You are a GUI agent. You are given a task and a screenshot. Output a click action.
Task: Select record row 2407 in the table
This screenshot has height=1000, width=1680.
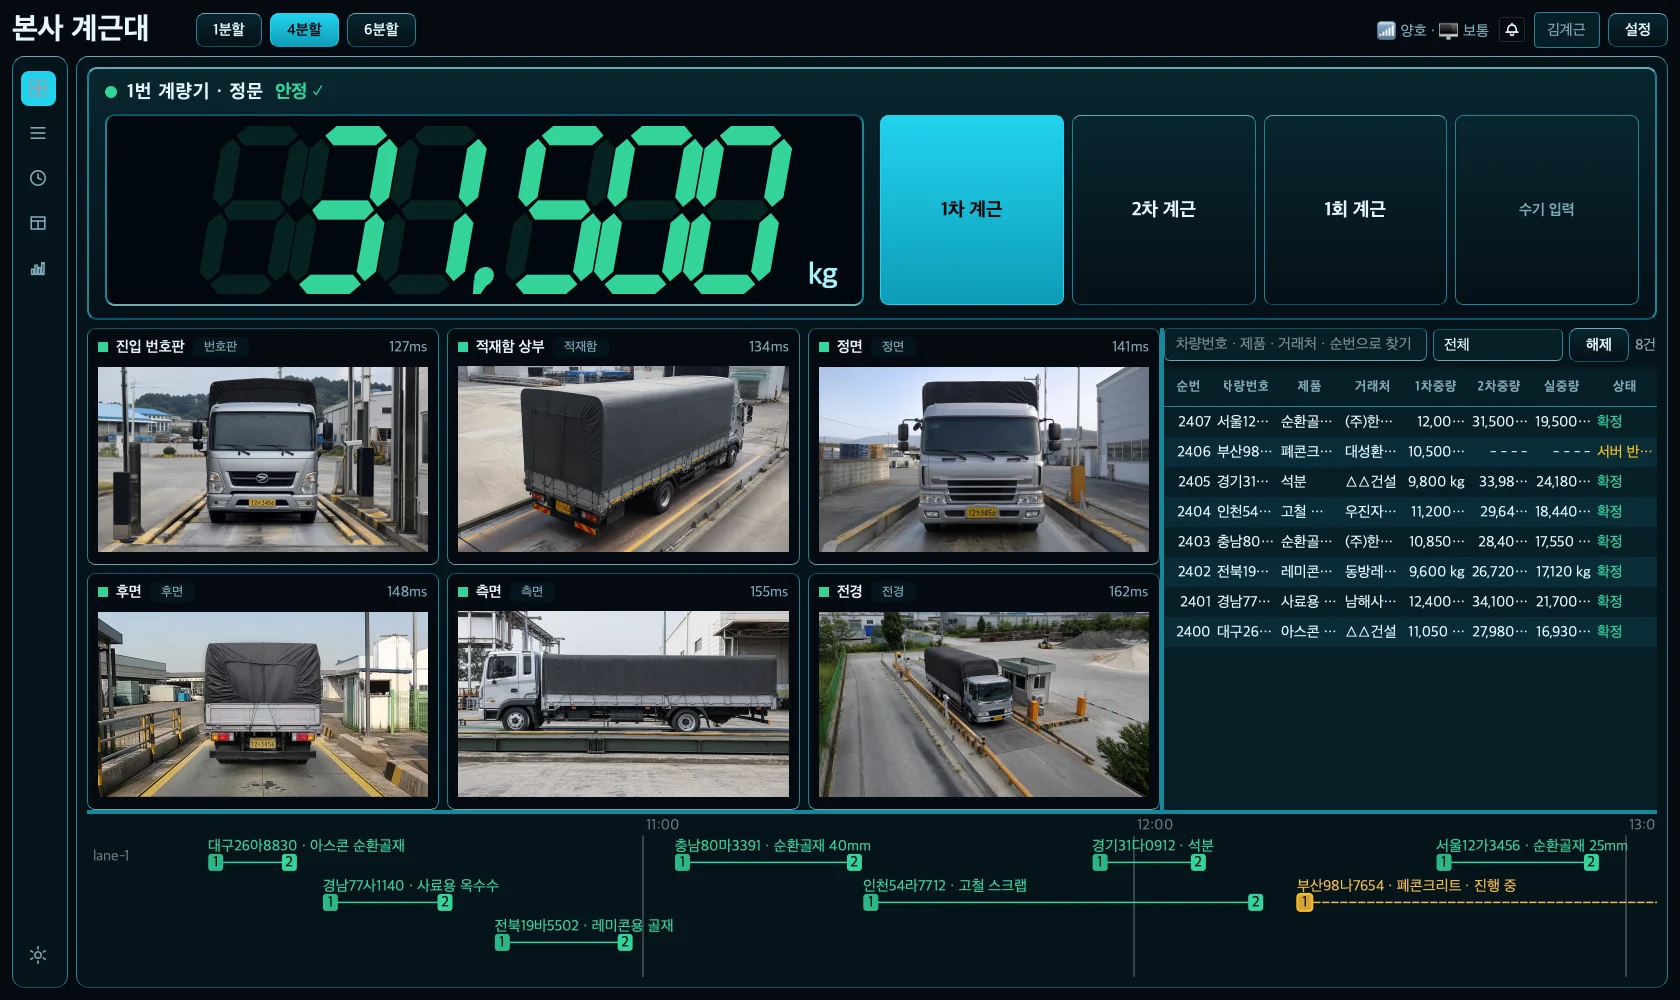(1410, 422)
